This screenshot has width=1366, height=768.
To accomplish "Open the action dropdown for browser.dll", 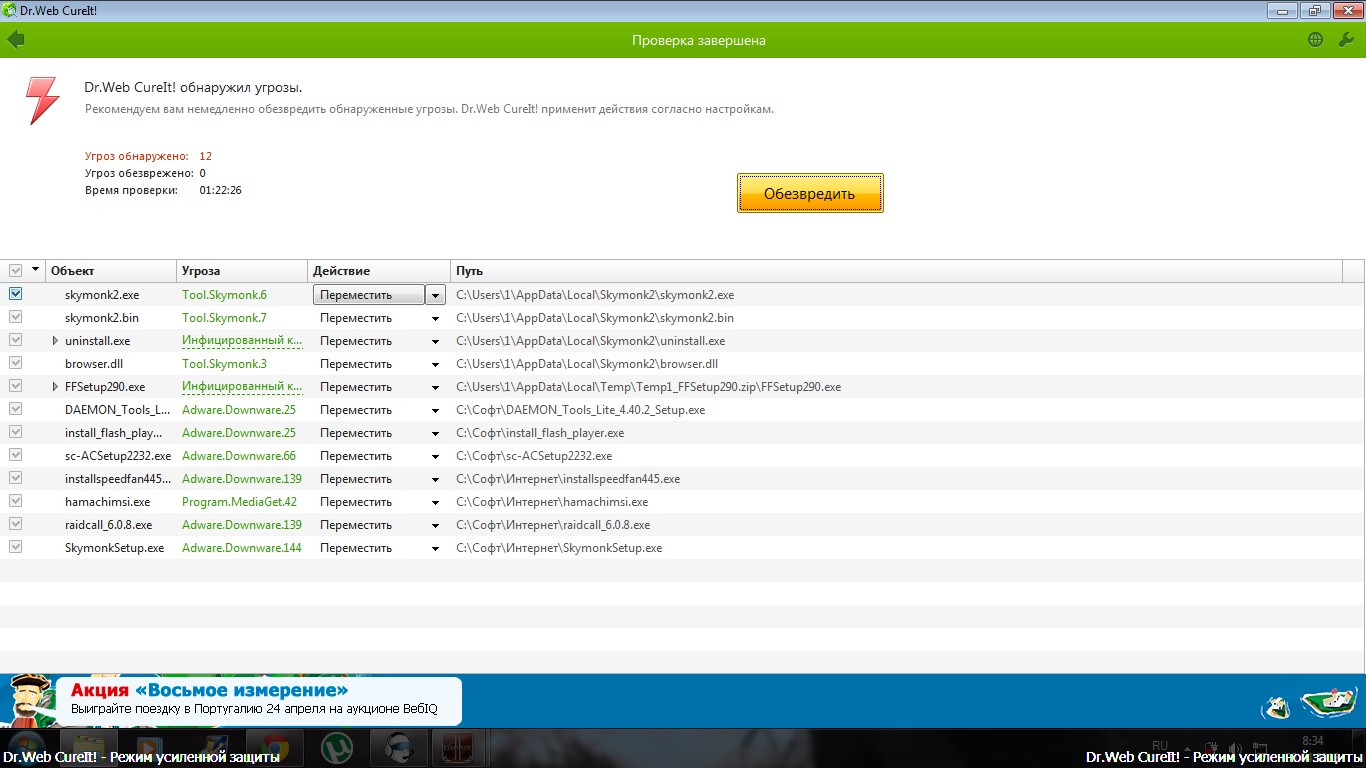I will coord(435,364).
